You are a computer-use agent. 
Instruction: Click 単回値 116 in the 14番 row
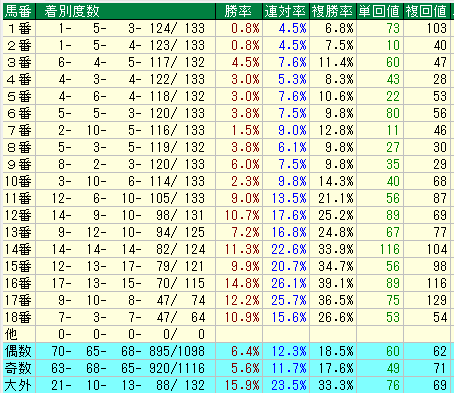point(390,250)
